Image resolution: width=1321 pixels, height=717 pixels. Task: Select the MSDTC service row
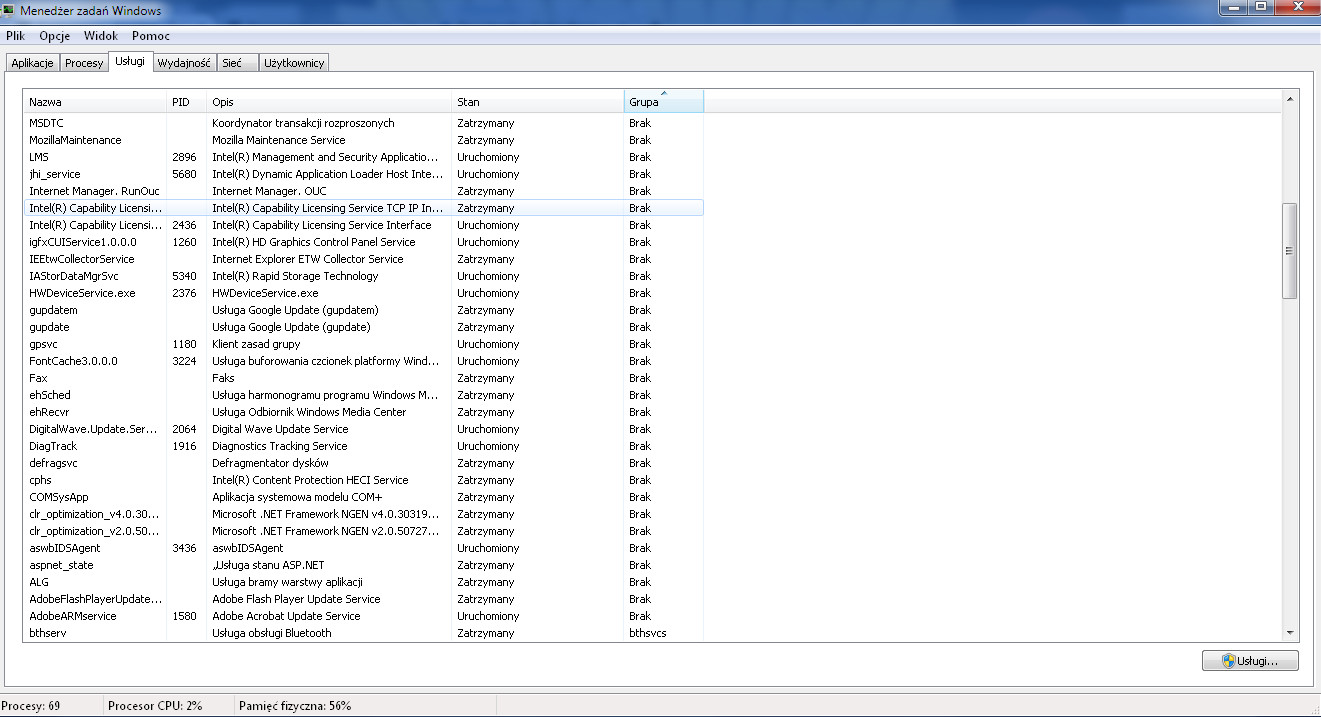pyautogui.click(x=364, y=123)
